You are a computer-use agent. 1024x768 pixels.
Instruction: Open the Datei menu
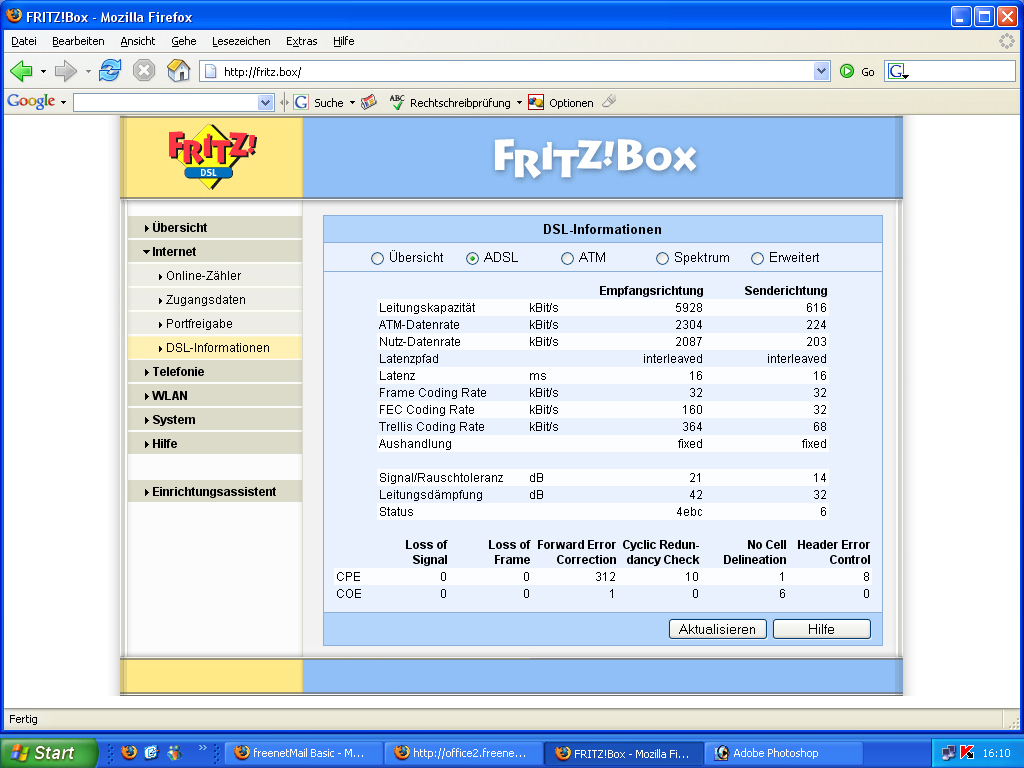(24, 41)
